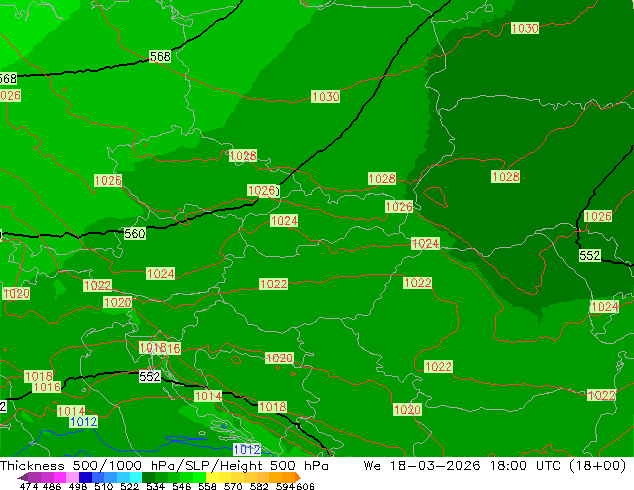The width and height of the screenshot is (634, 490).
Task: Click the blue 1012 label below the 1014 label
Action: pos(83,422)
